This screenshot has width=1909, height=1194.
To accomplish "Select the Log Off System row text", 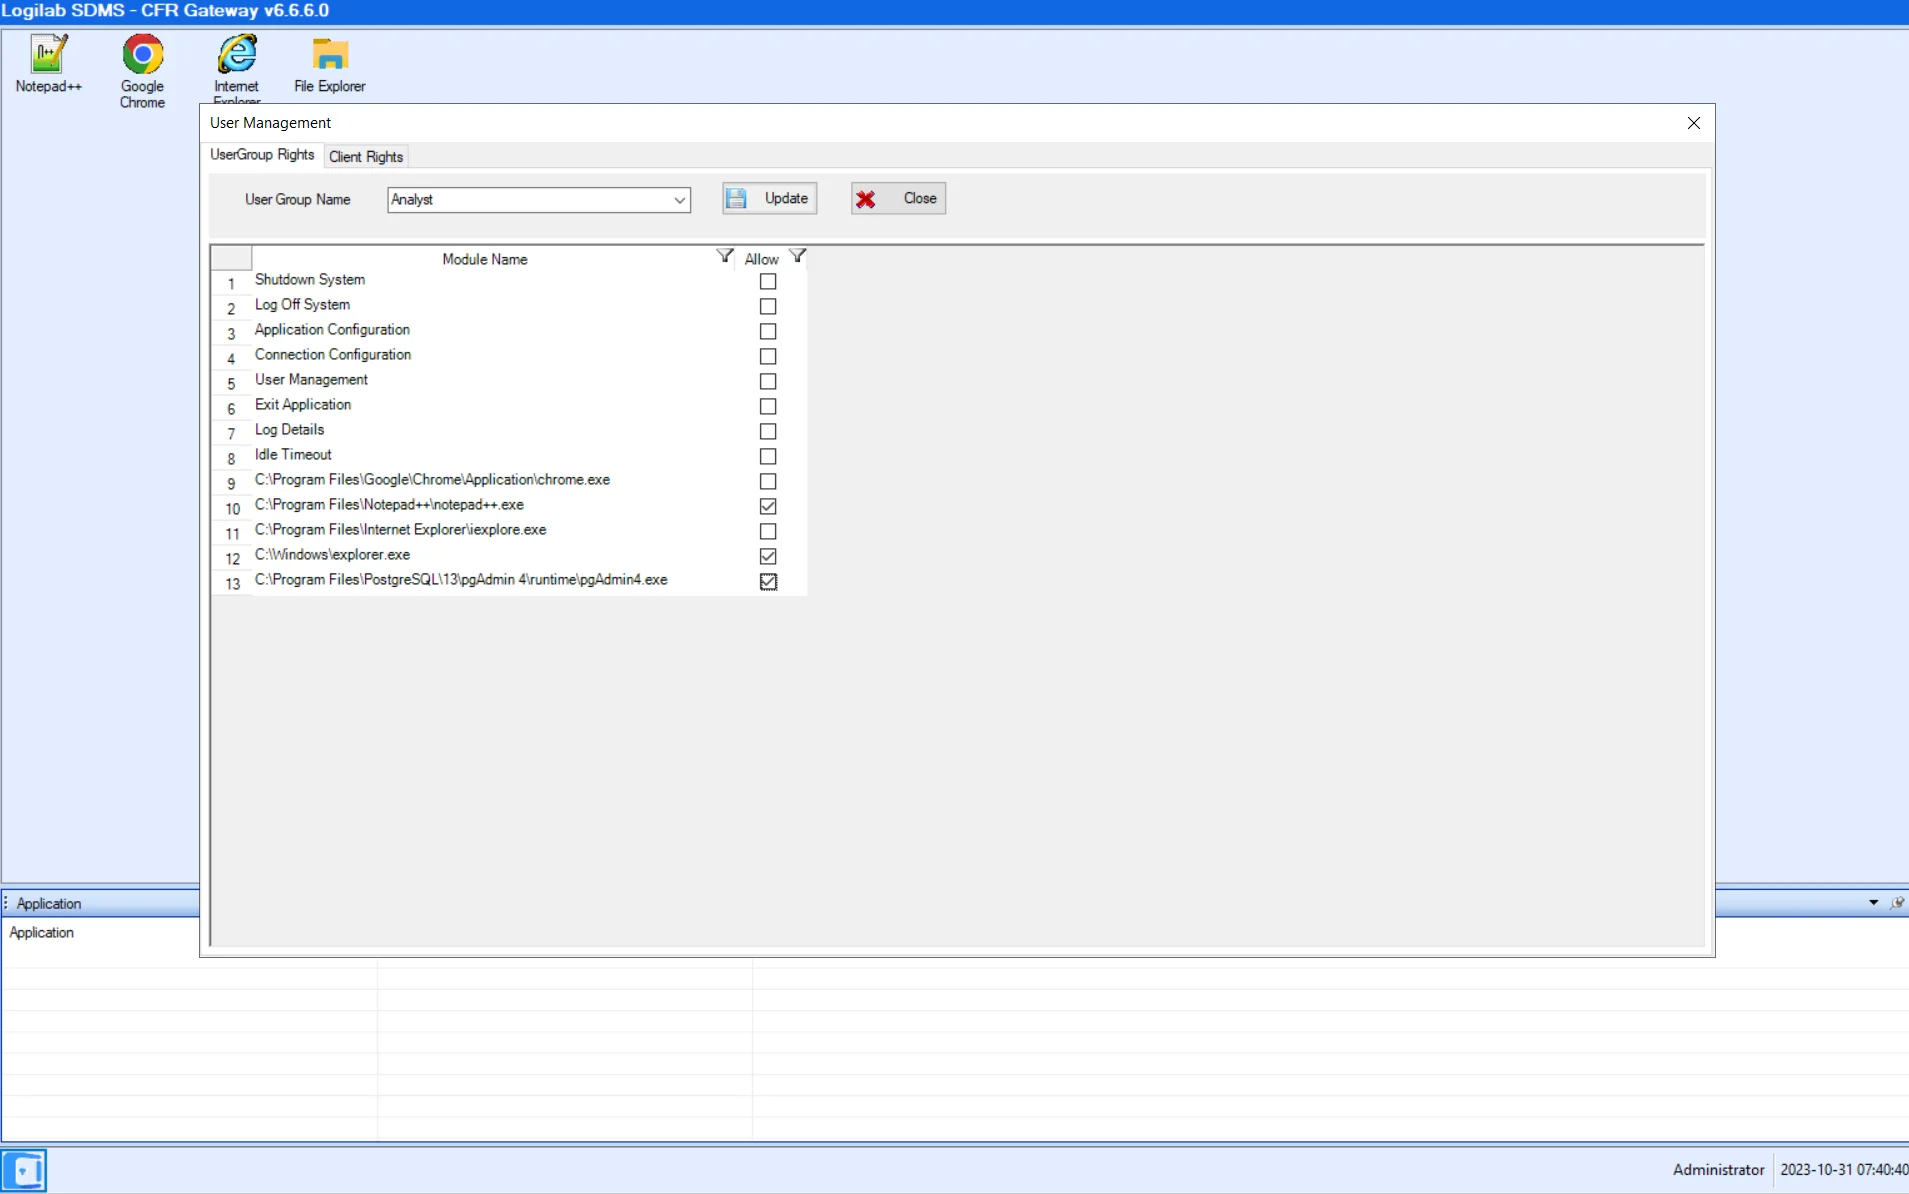I will point(302,304).
